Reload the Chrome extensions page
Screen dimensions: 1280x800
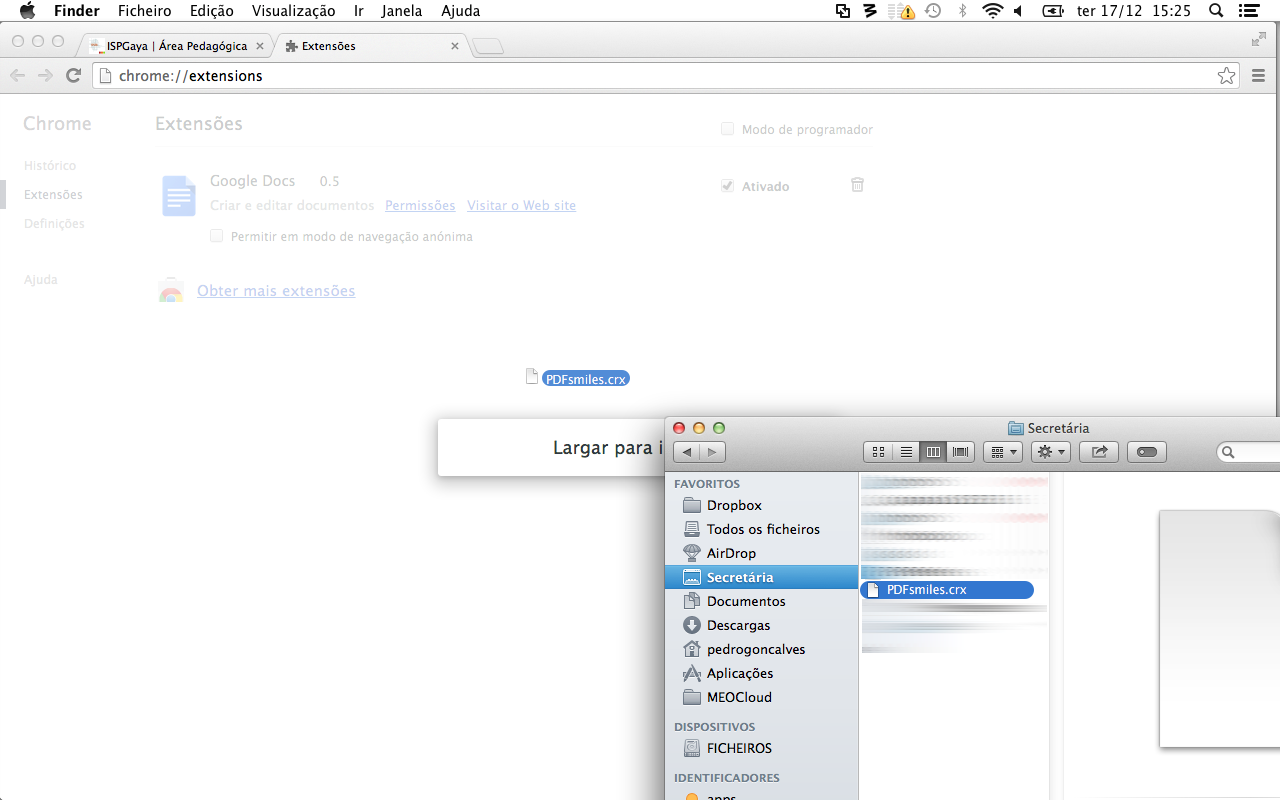pos(73,76)
